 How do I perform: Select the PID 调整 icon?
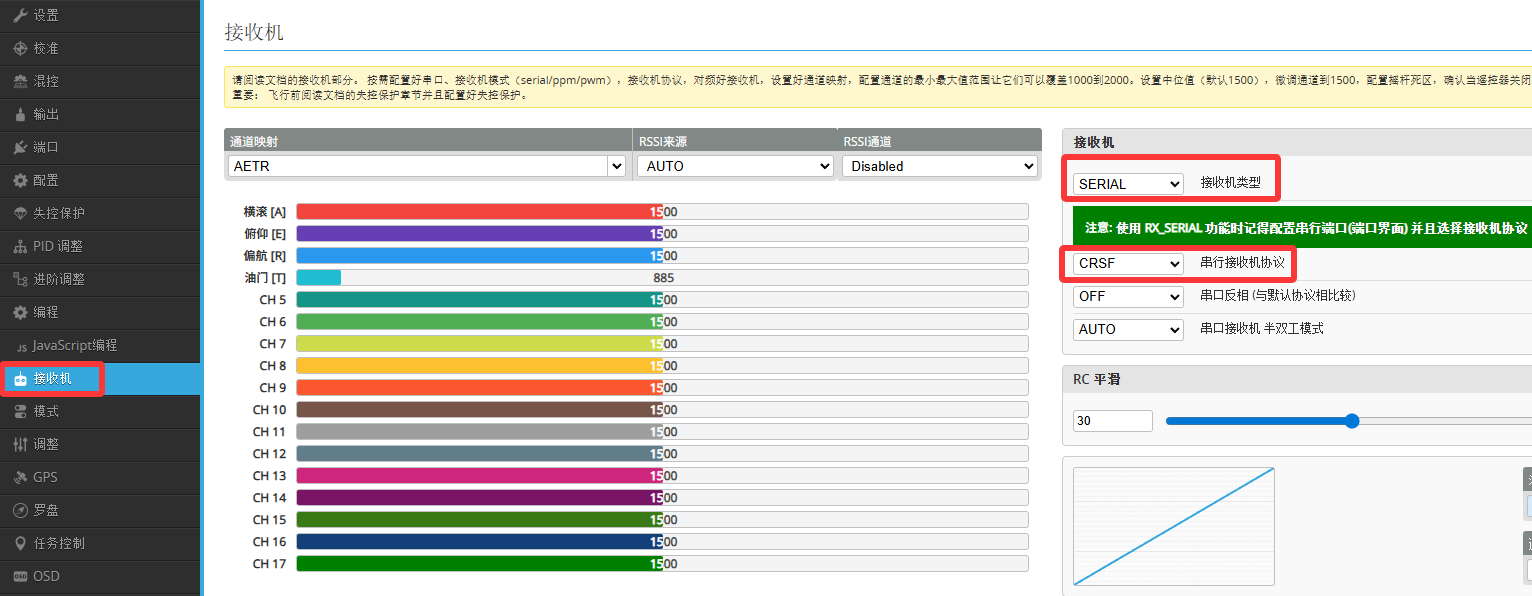tap(20, 246)
